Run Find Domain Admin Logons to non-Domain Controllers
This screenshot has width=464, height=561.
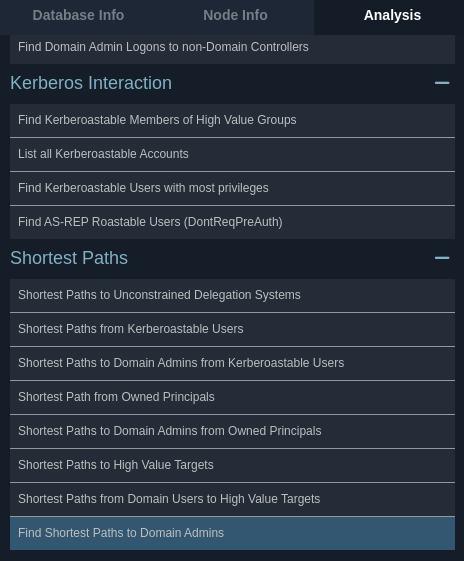pos(233,49)
